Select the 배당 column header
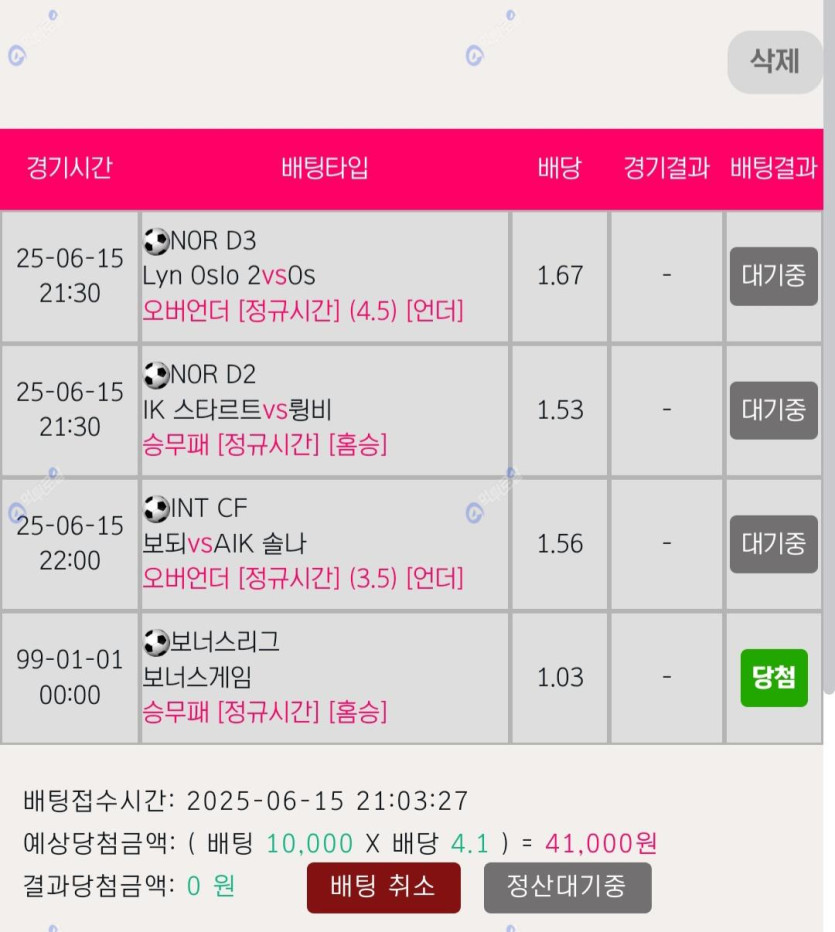Image resolution: width=835 pixels, height=932 pixels. point(559,168)
